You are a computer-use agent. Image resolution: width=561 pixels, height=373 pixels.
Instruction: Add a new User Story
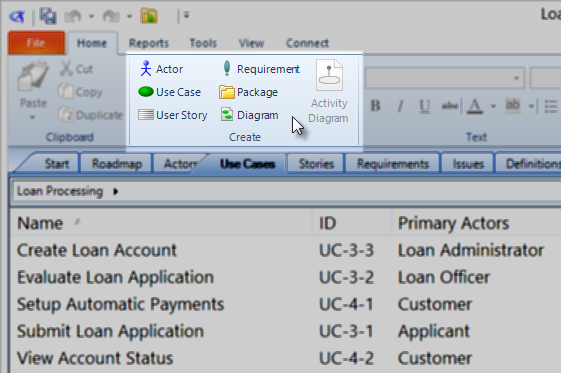coord(173,115)
